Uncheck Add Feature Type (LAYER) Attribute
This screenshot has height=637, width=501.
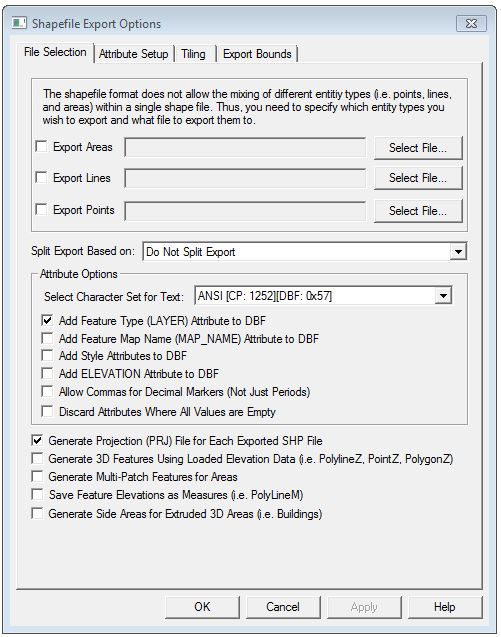click(x=48, y=321)
